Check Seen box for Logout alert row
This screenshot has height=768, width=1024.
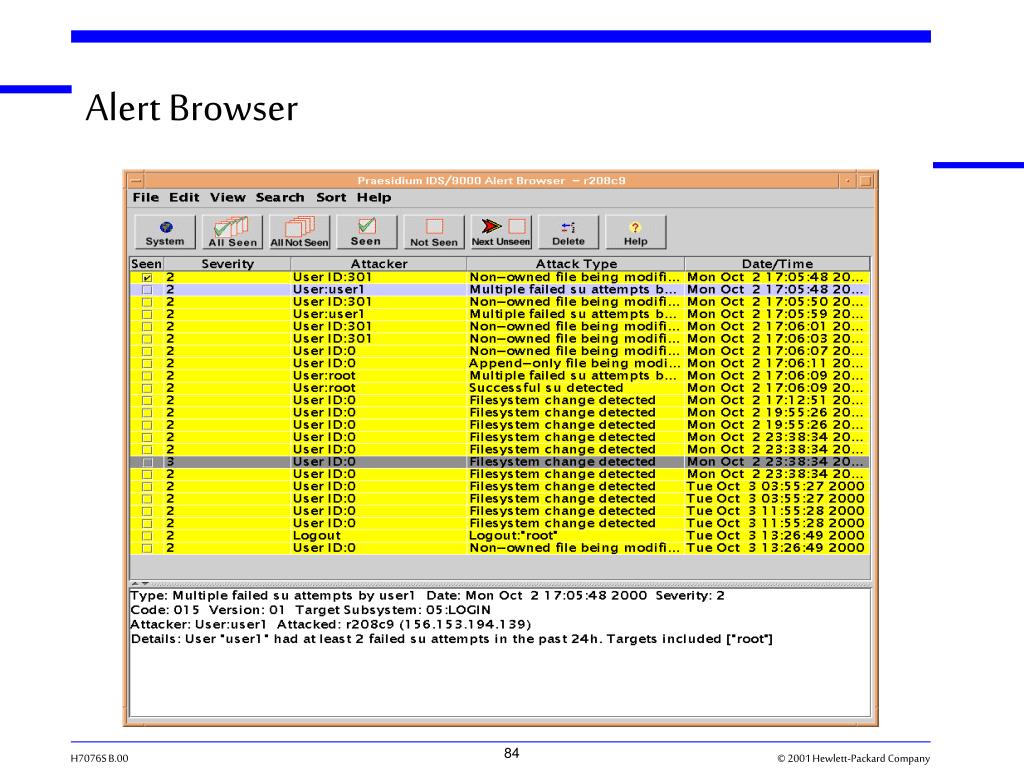point(147,536)
